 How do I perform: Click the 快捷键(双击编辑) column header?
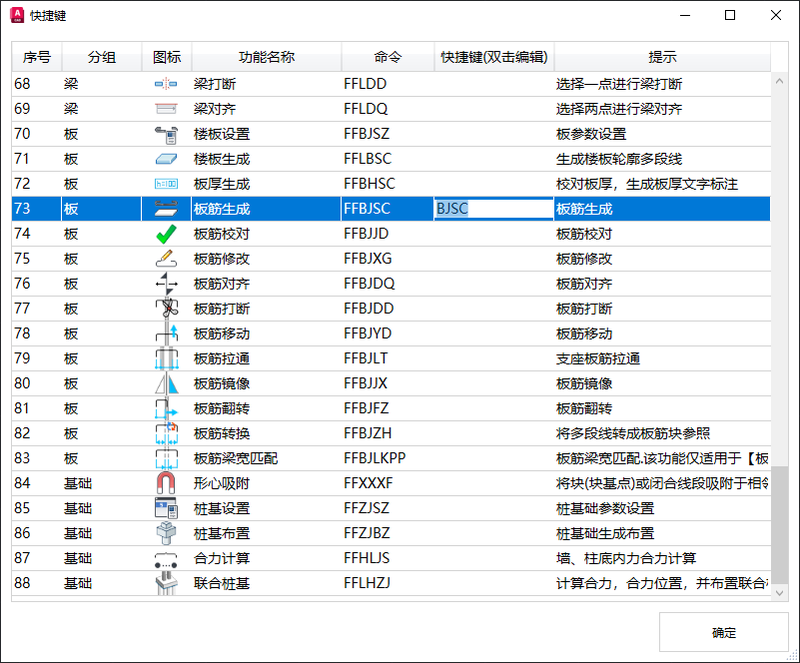point(494,57)
